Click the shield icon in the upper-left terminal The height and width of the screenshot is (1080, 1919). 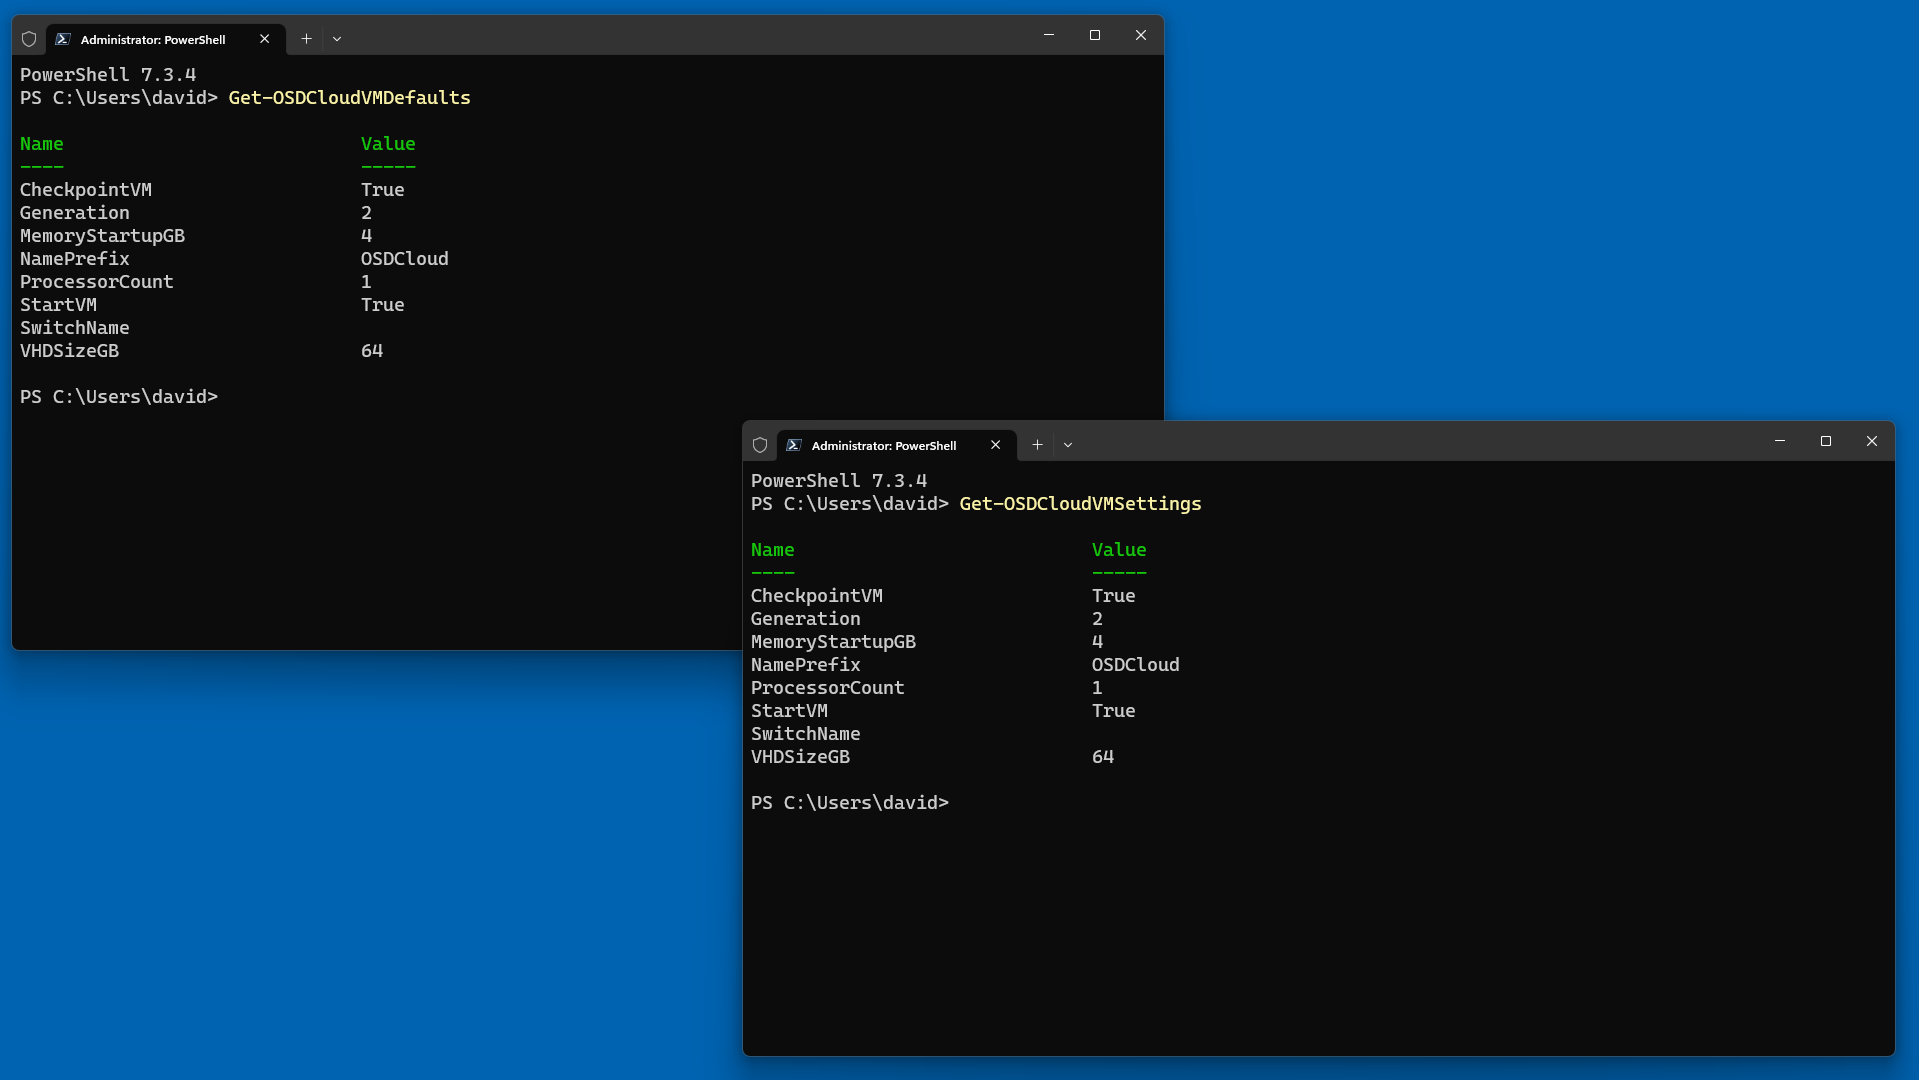point(29,39)
